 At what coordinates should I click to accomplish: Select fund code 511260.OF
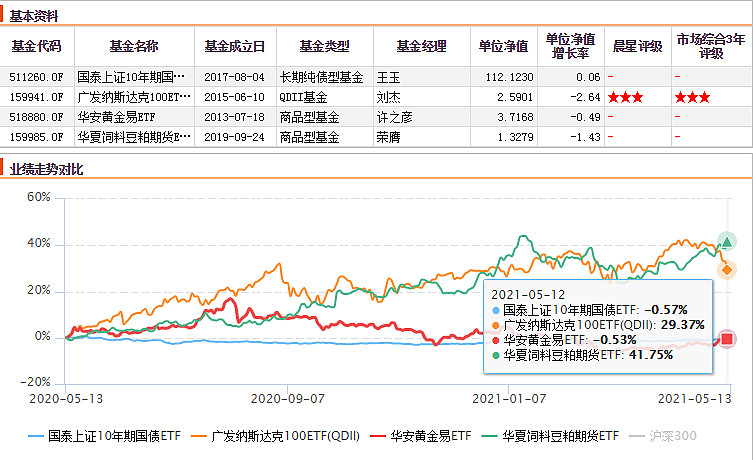pyautogui.click(x=36, y=77)
